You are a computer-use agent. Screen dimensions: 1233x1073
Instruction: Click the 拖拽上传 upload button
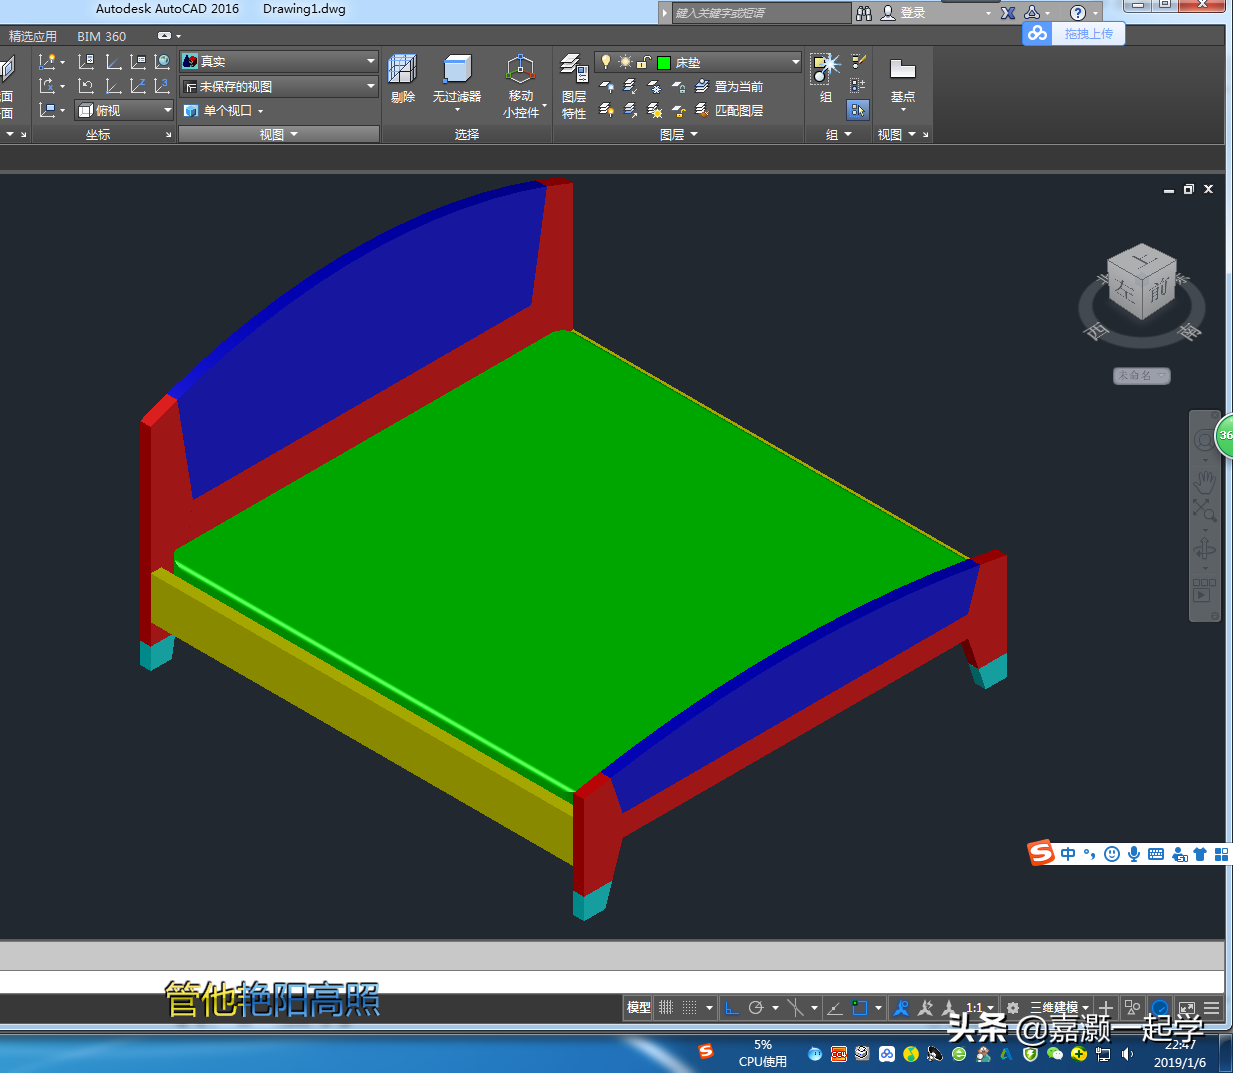click(x=1074, y=33)
